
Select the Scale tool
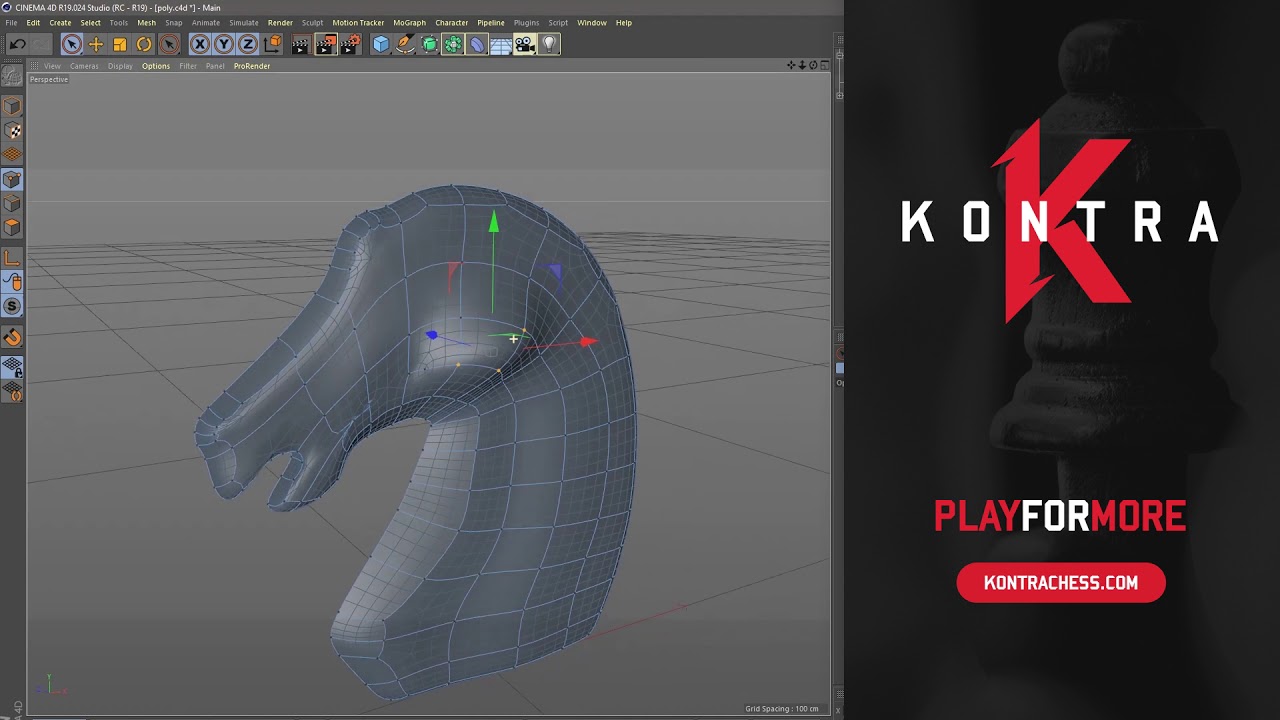(x=120, y=44)
